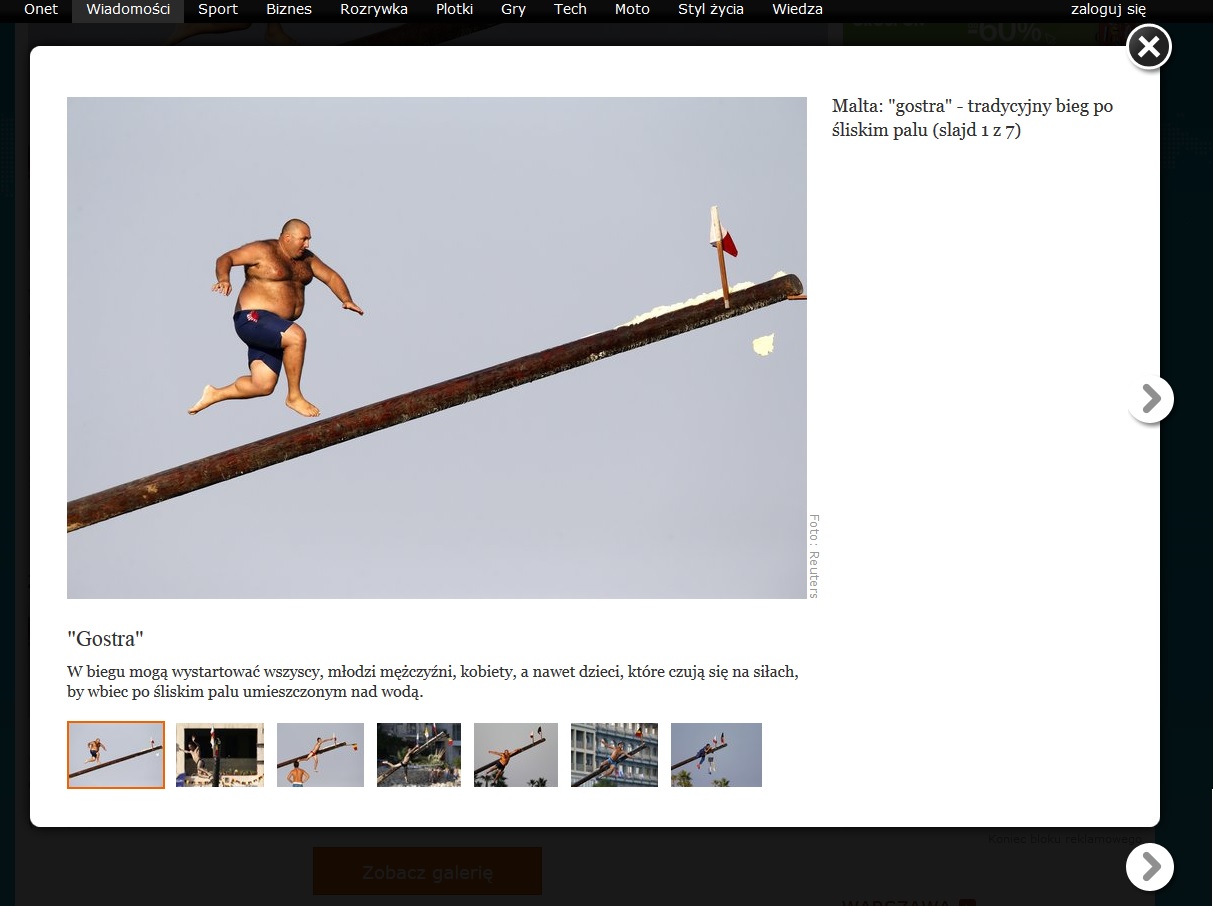Go to the Wiedza section
Image resolution: width=1213 pixels, height=906 pixels.
[x=797, y=9]
